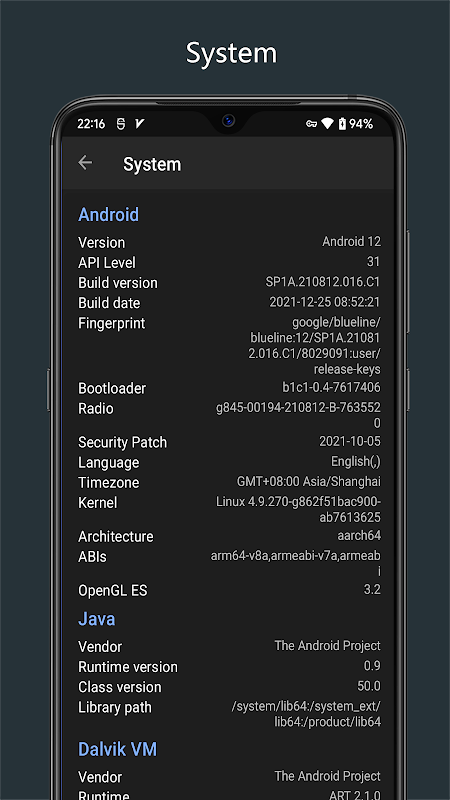Screen dimensions: 450x800
Task: Select the value English(,)
Action: pos(356,462)
